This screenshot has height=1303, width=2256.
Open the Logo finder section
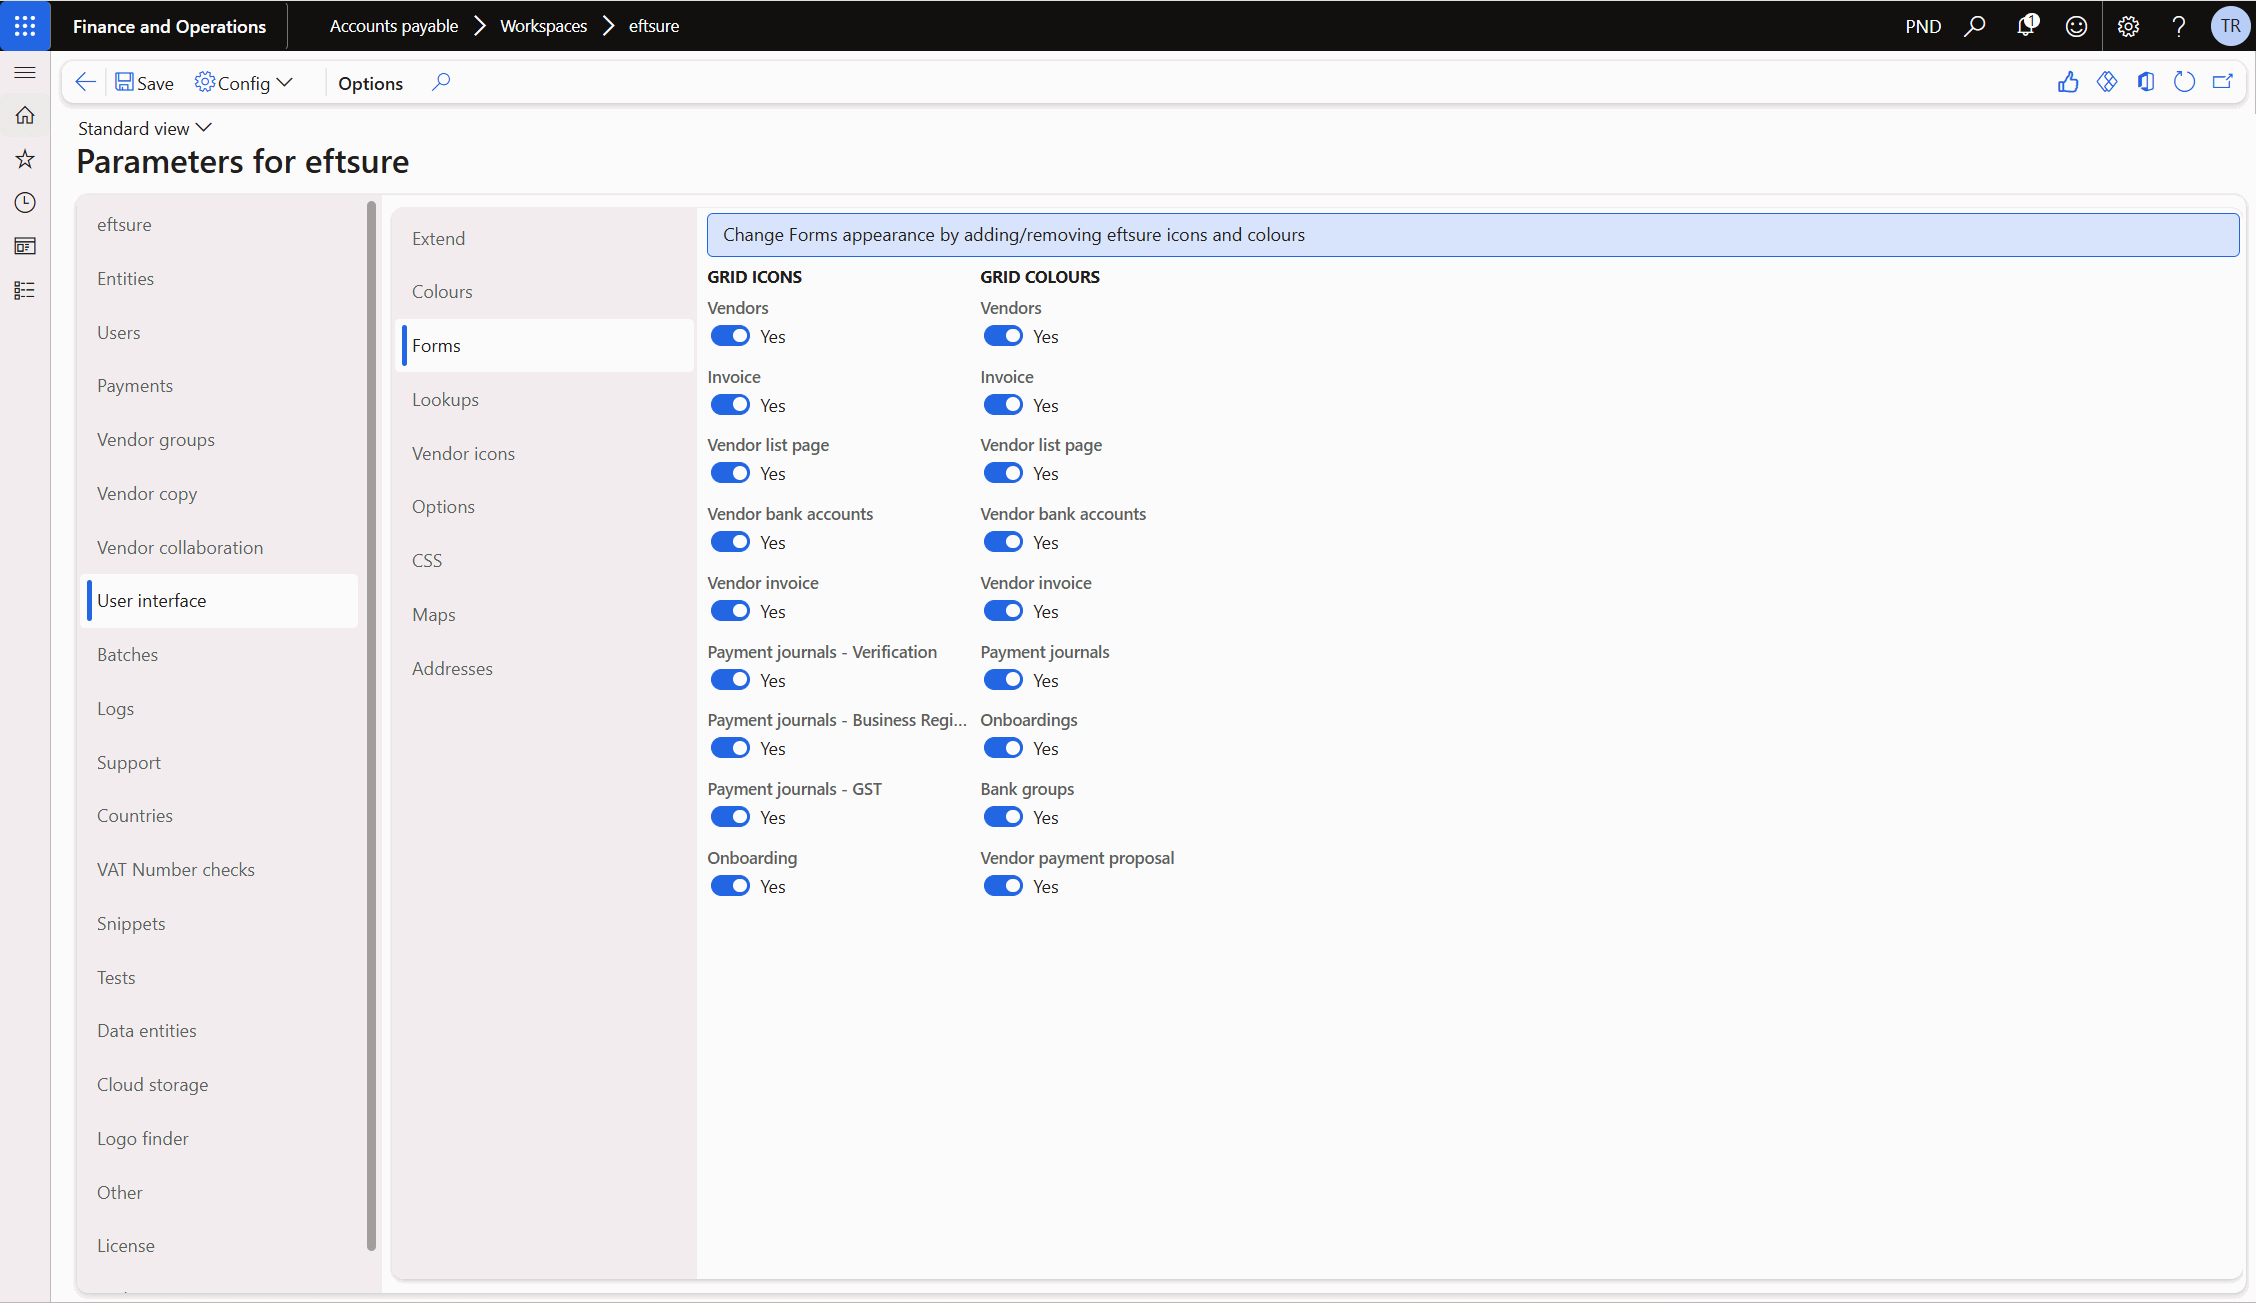tap(220, 1139)
